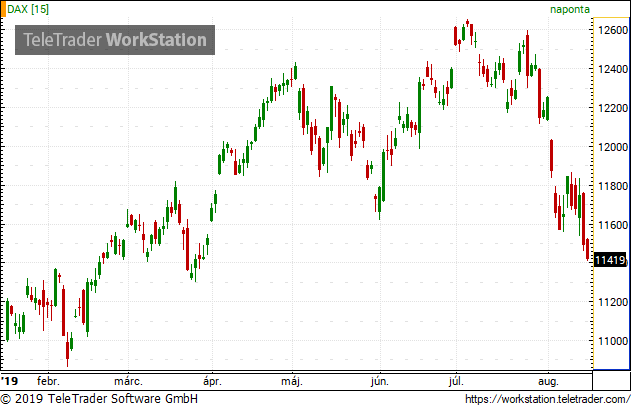Click the 2019 TeleTrader Software GmbH copyright
The image size is (631, 408).
[99, 399]
